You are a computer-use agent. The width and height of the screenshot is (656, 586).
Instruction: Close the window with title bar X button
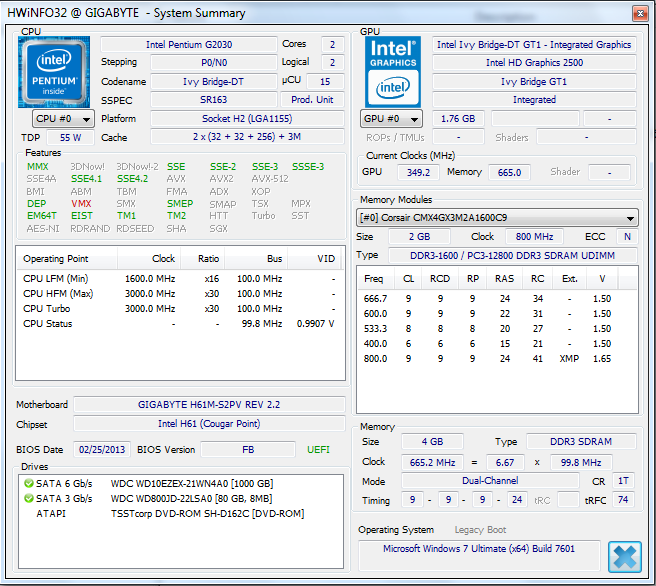click(x=639, y=12)
